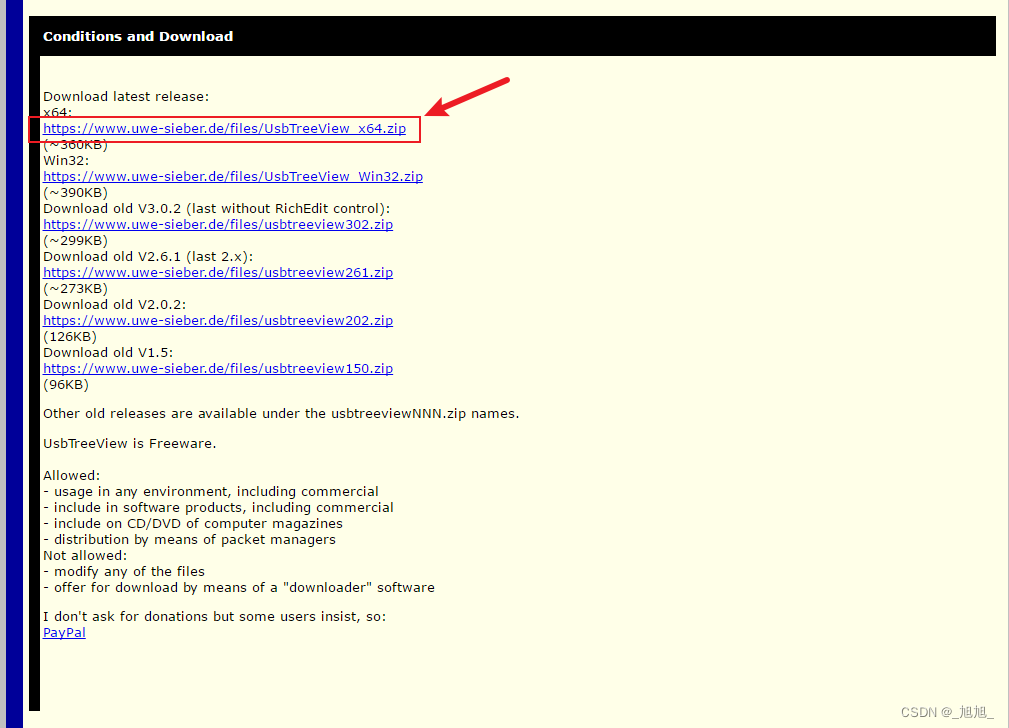Image resolution: width=1009 pixels, height=728 pixels.
Task: Open the UsbTreeView_x64.zip download link
Action: (225, 129)
